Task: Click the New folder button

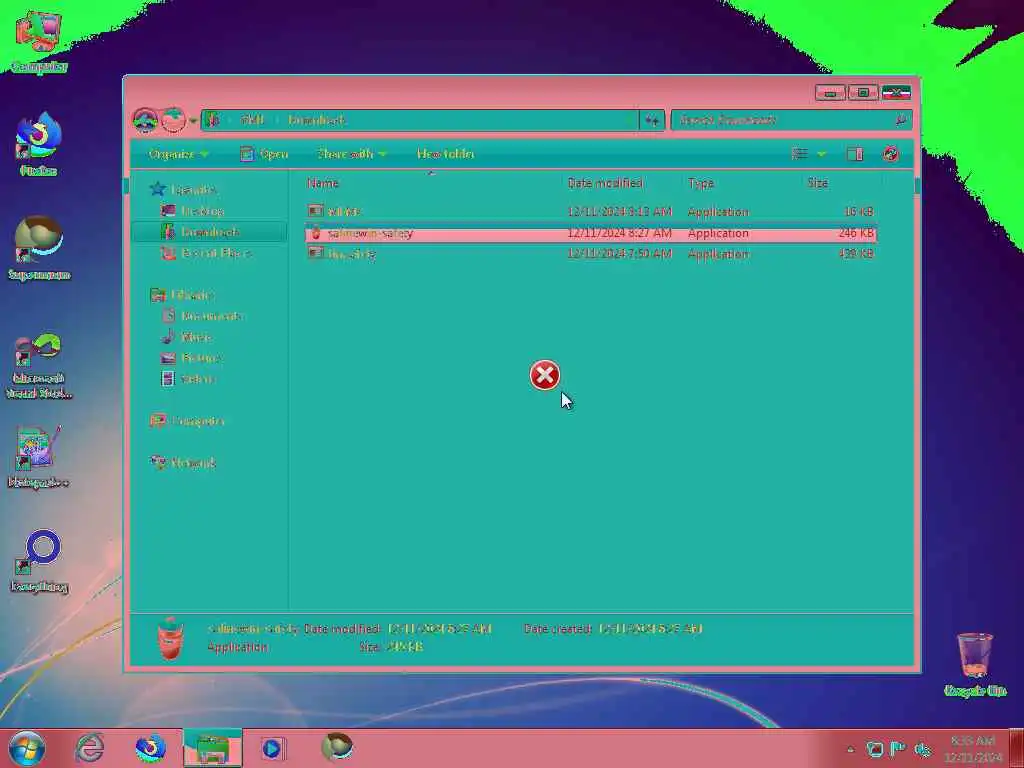Action: coord(445,154)
